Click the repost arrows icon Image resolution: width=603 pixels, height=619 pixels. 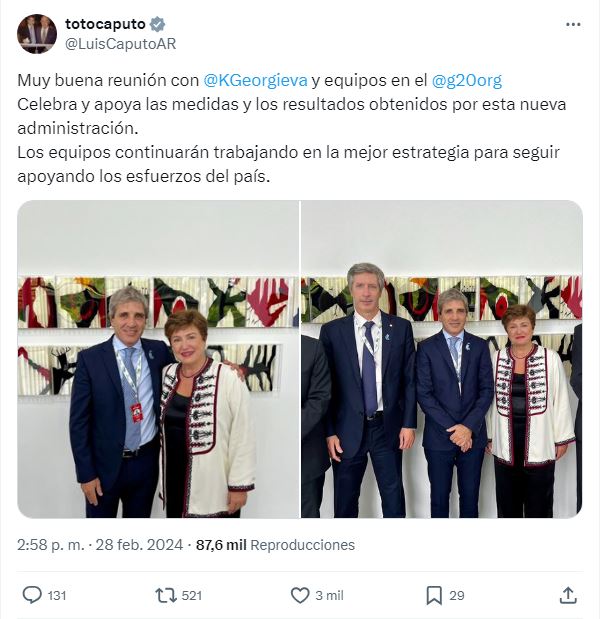click(x=166, y=595)
